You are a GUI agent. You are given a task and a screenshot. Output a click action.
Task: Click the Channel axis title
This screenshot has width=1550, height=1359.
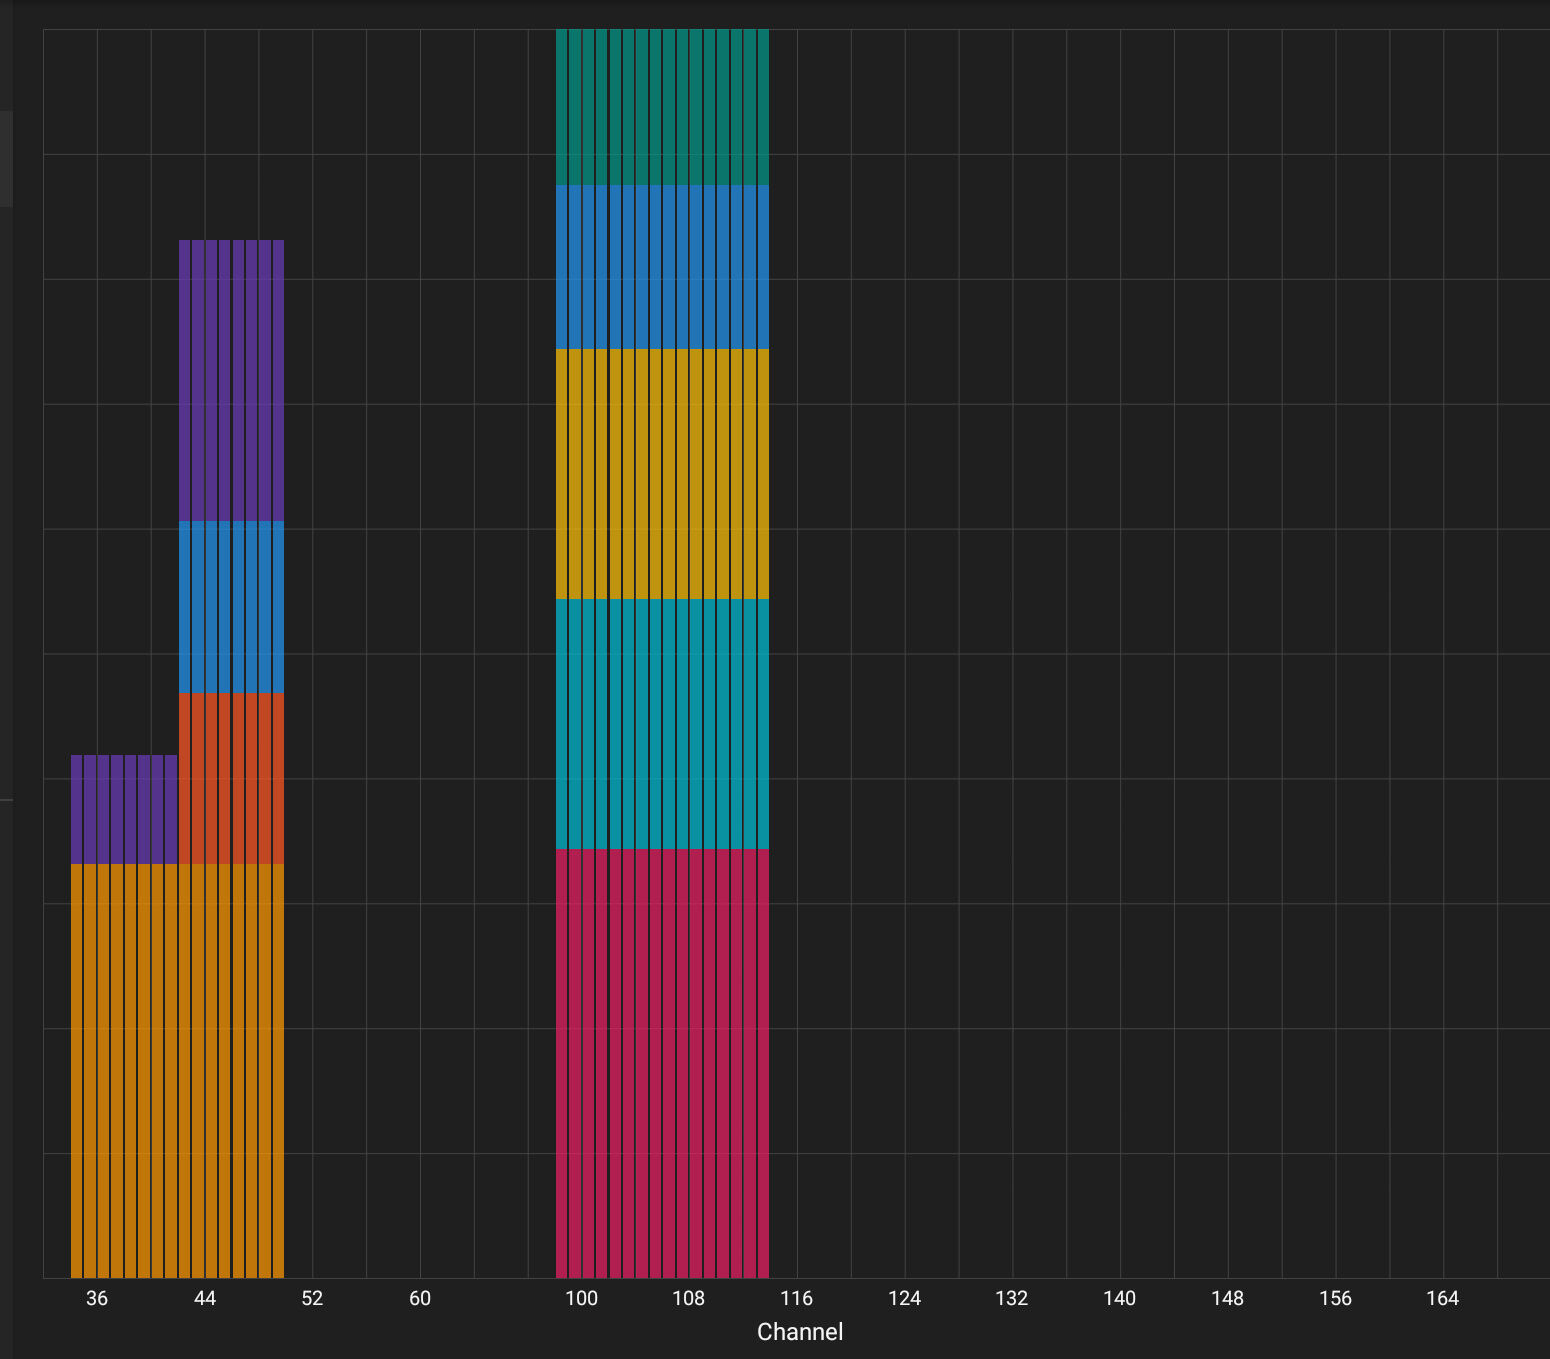pyautogui.click(x=800, y=1332)
